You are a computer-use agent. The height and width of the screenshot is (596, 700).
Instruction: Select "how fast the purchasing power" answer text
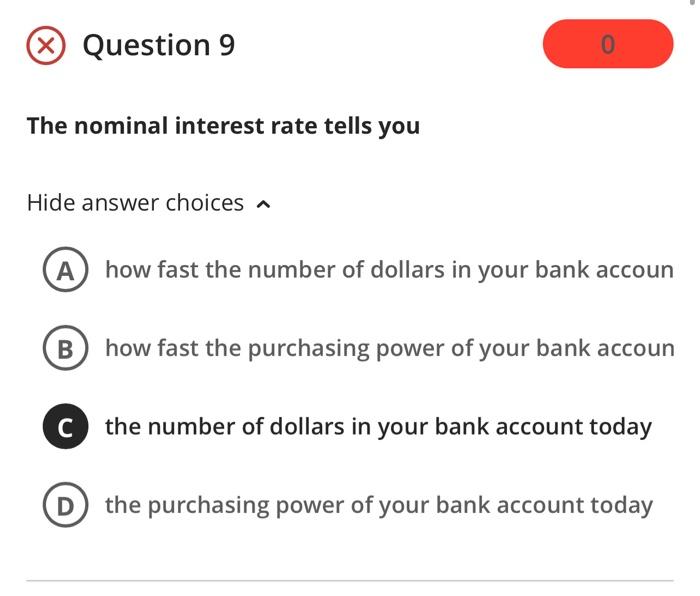point(389,349)
